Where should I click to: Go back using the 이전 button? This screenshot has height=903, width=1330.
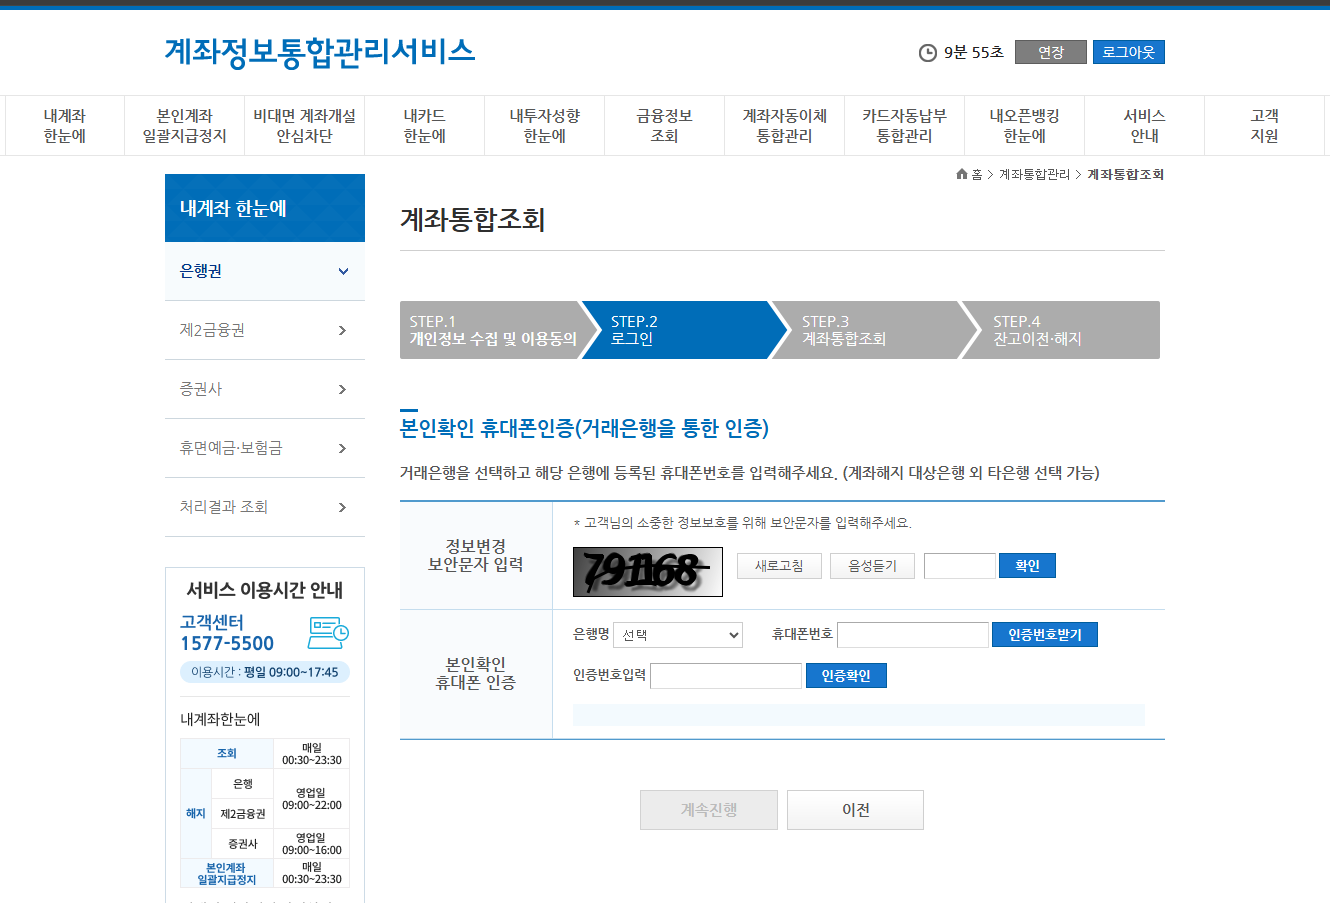click(855, 810)
